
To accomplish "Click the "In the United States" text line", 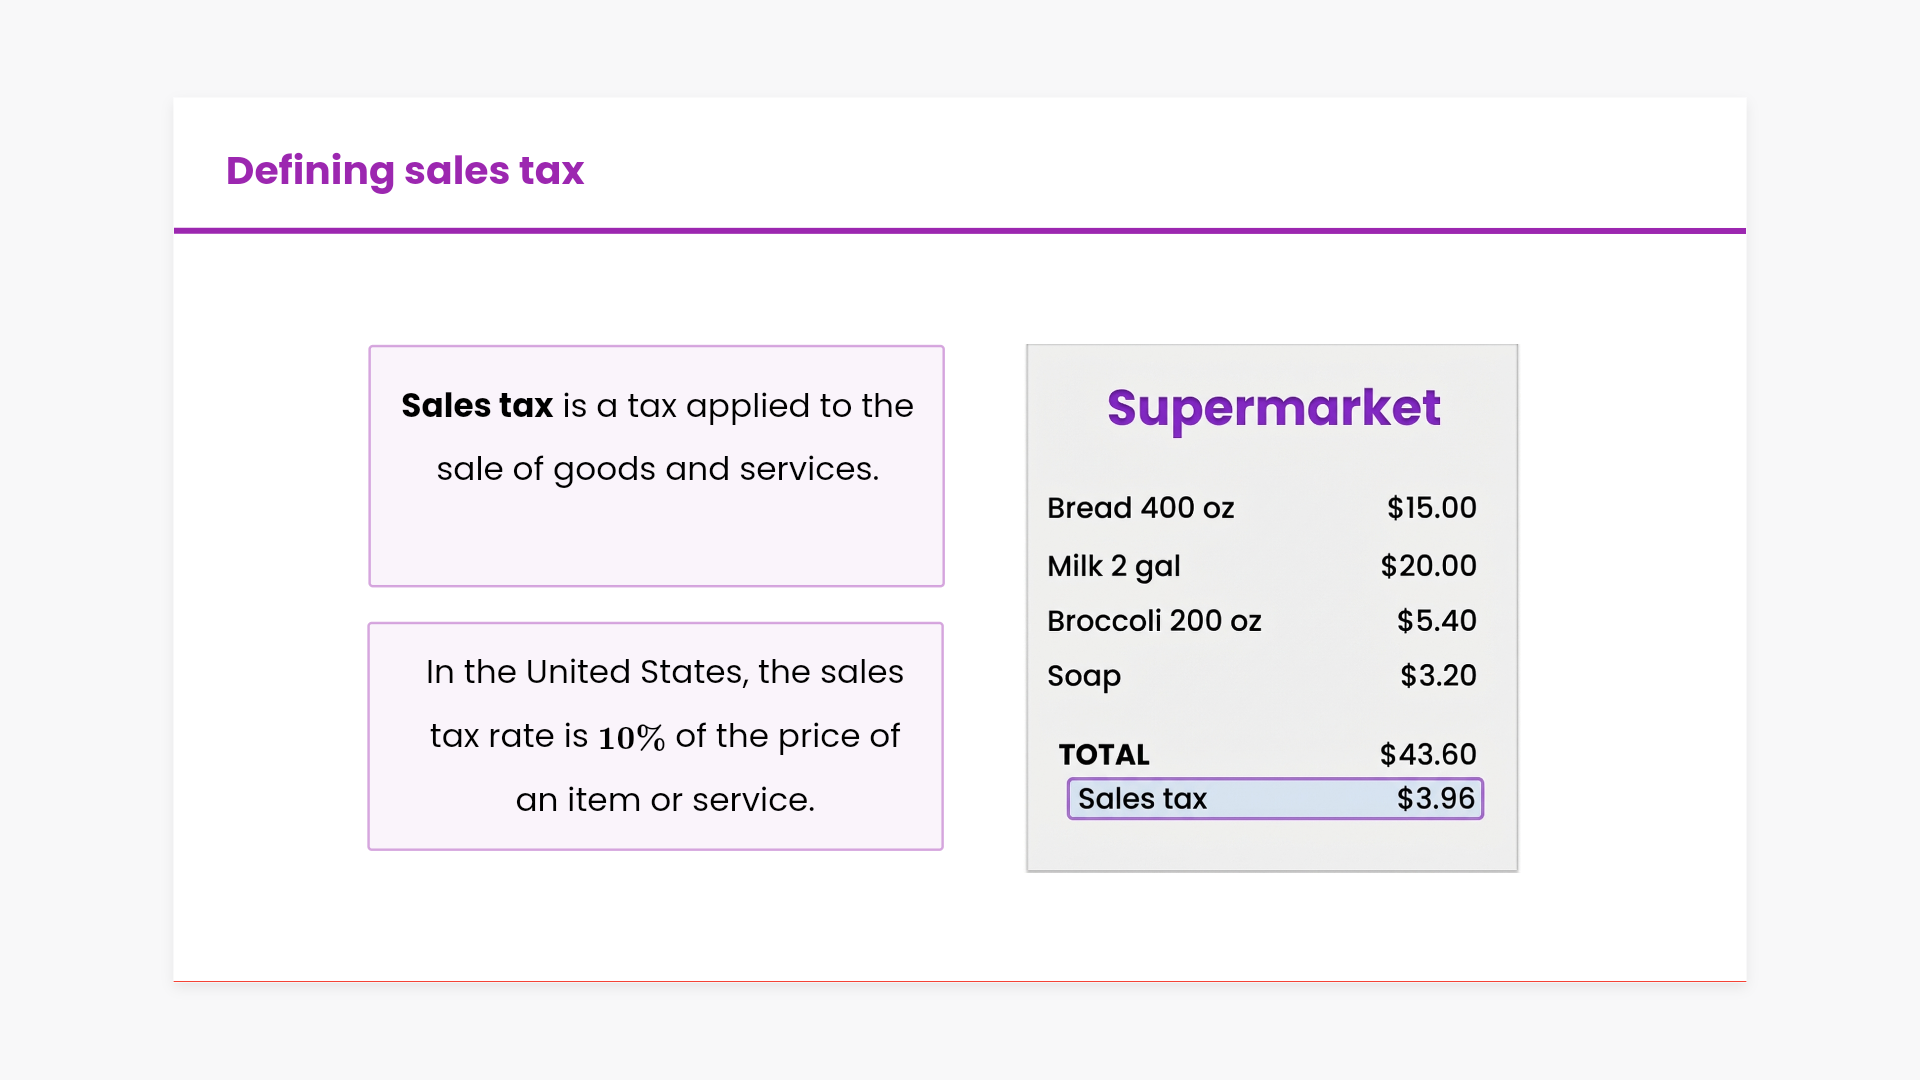I will [664, 672].
